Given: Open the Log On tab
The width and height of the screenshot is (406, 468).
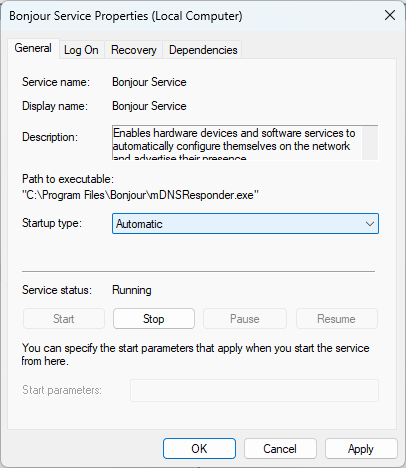Looking at the screenshot, I should click(81, 50).
